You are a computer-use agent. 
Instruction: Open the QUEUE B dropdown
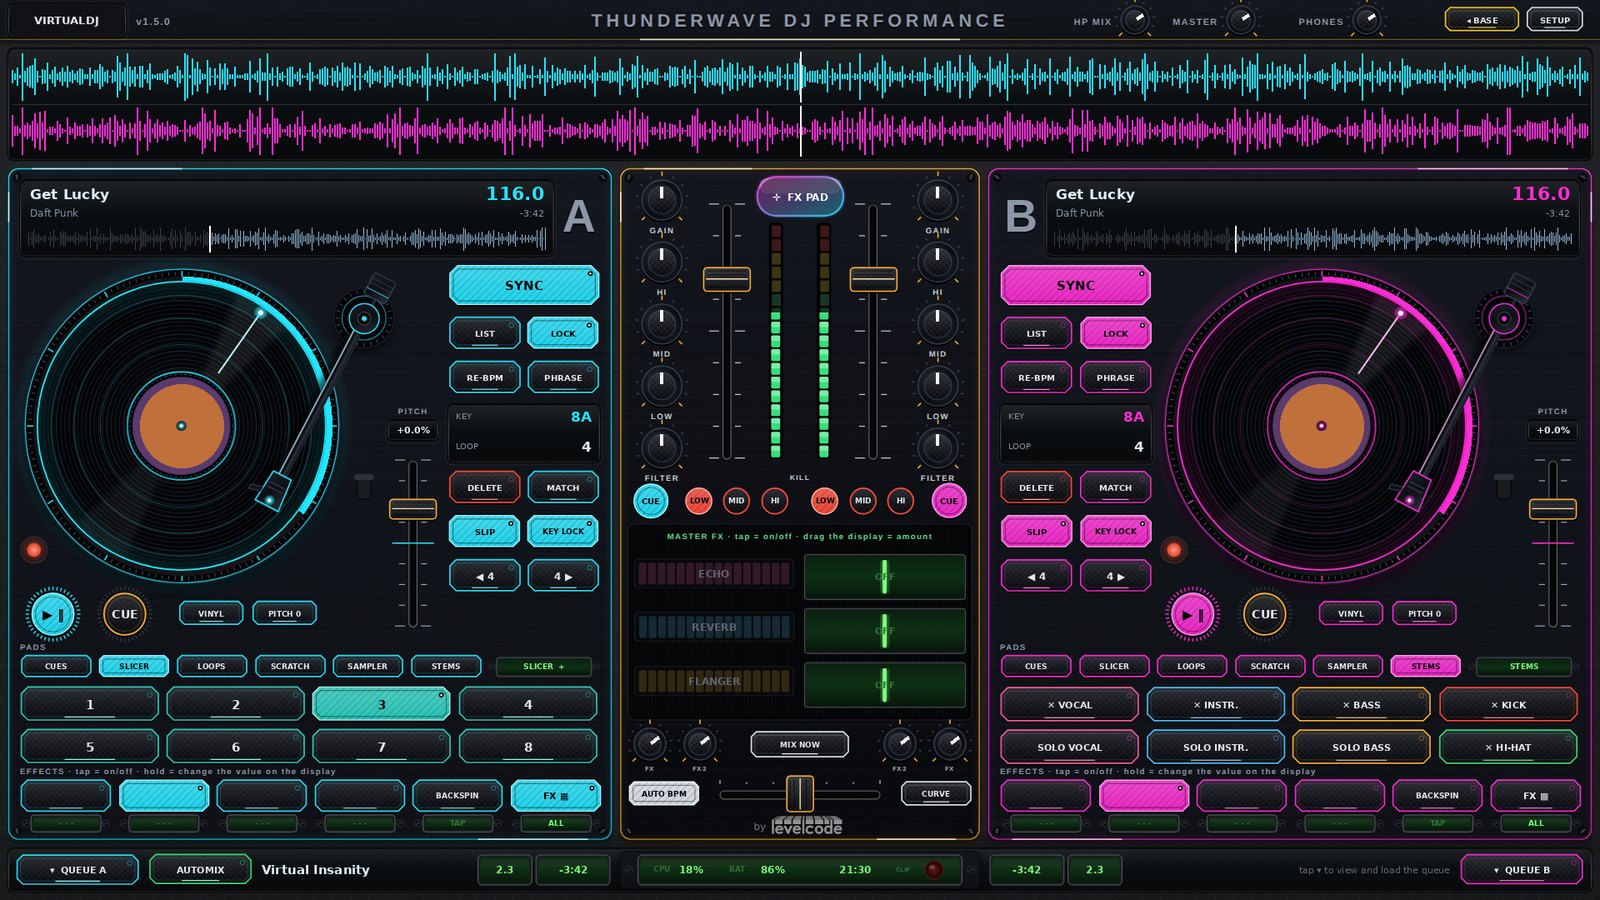pos(1522,869)
